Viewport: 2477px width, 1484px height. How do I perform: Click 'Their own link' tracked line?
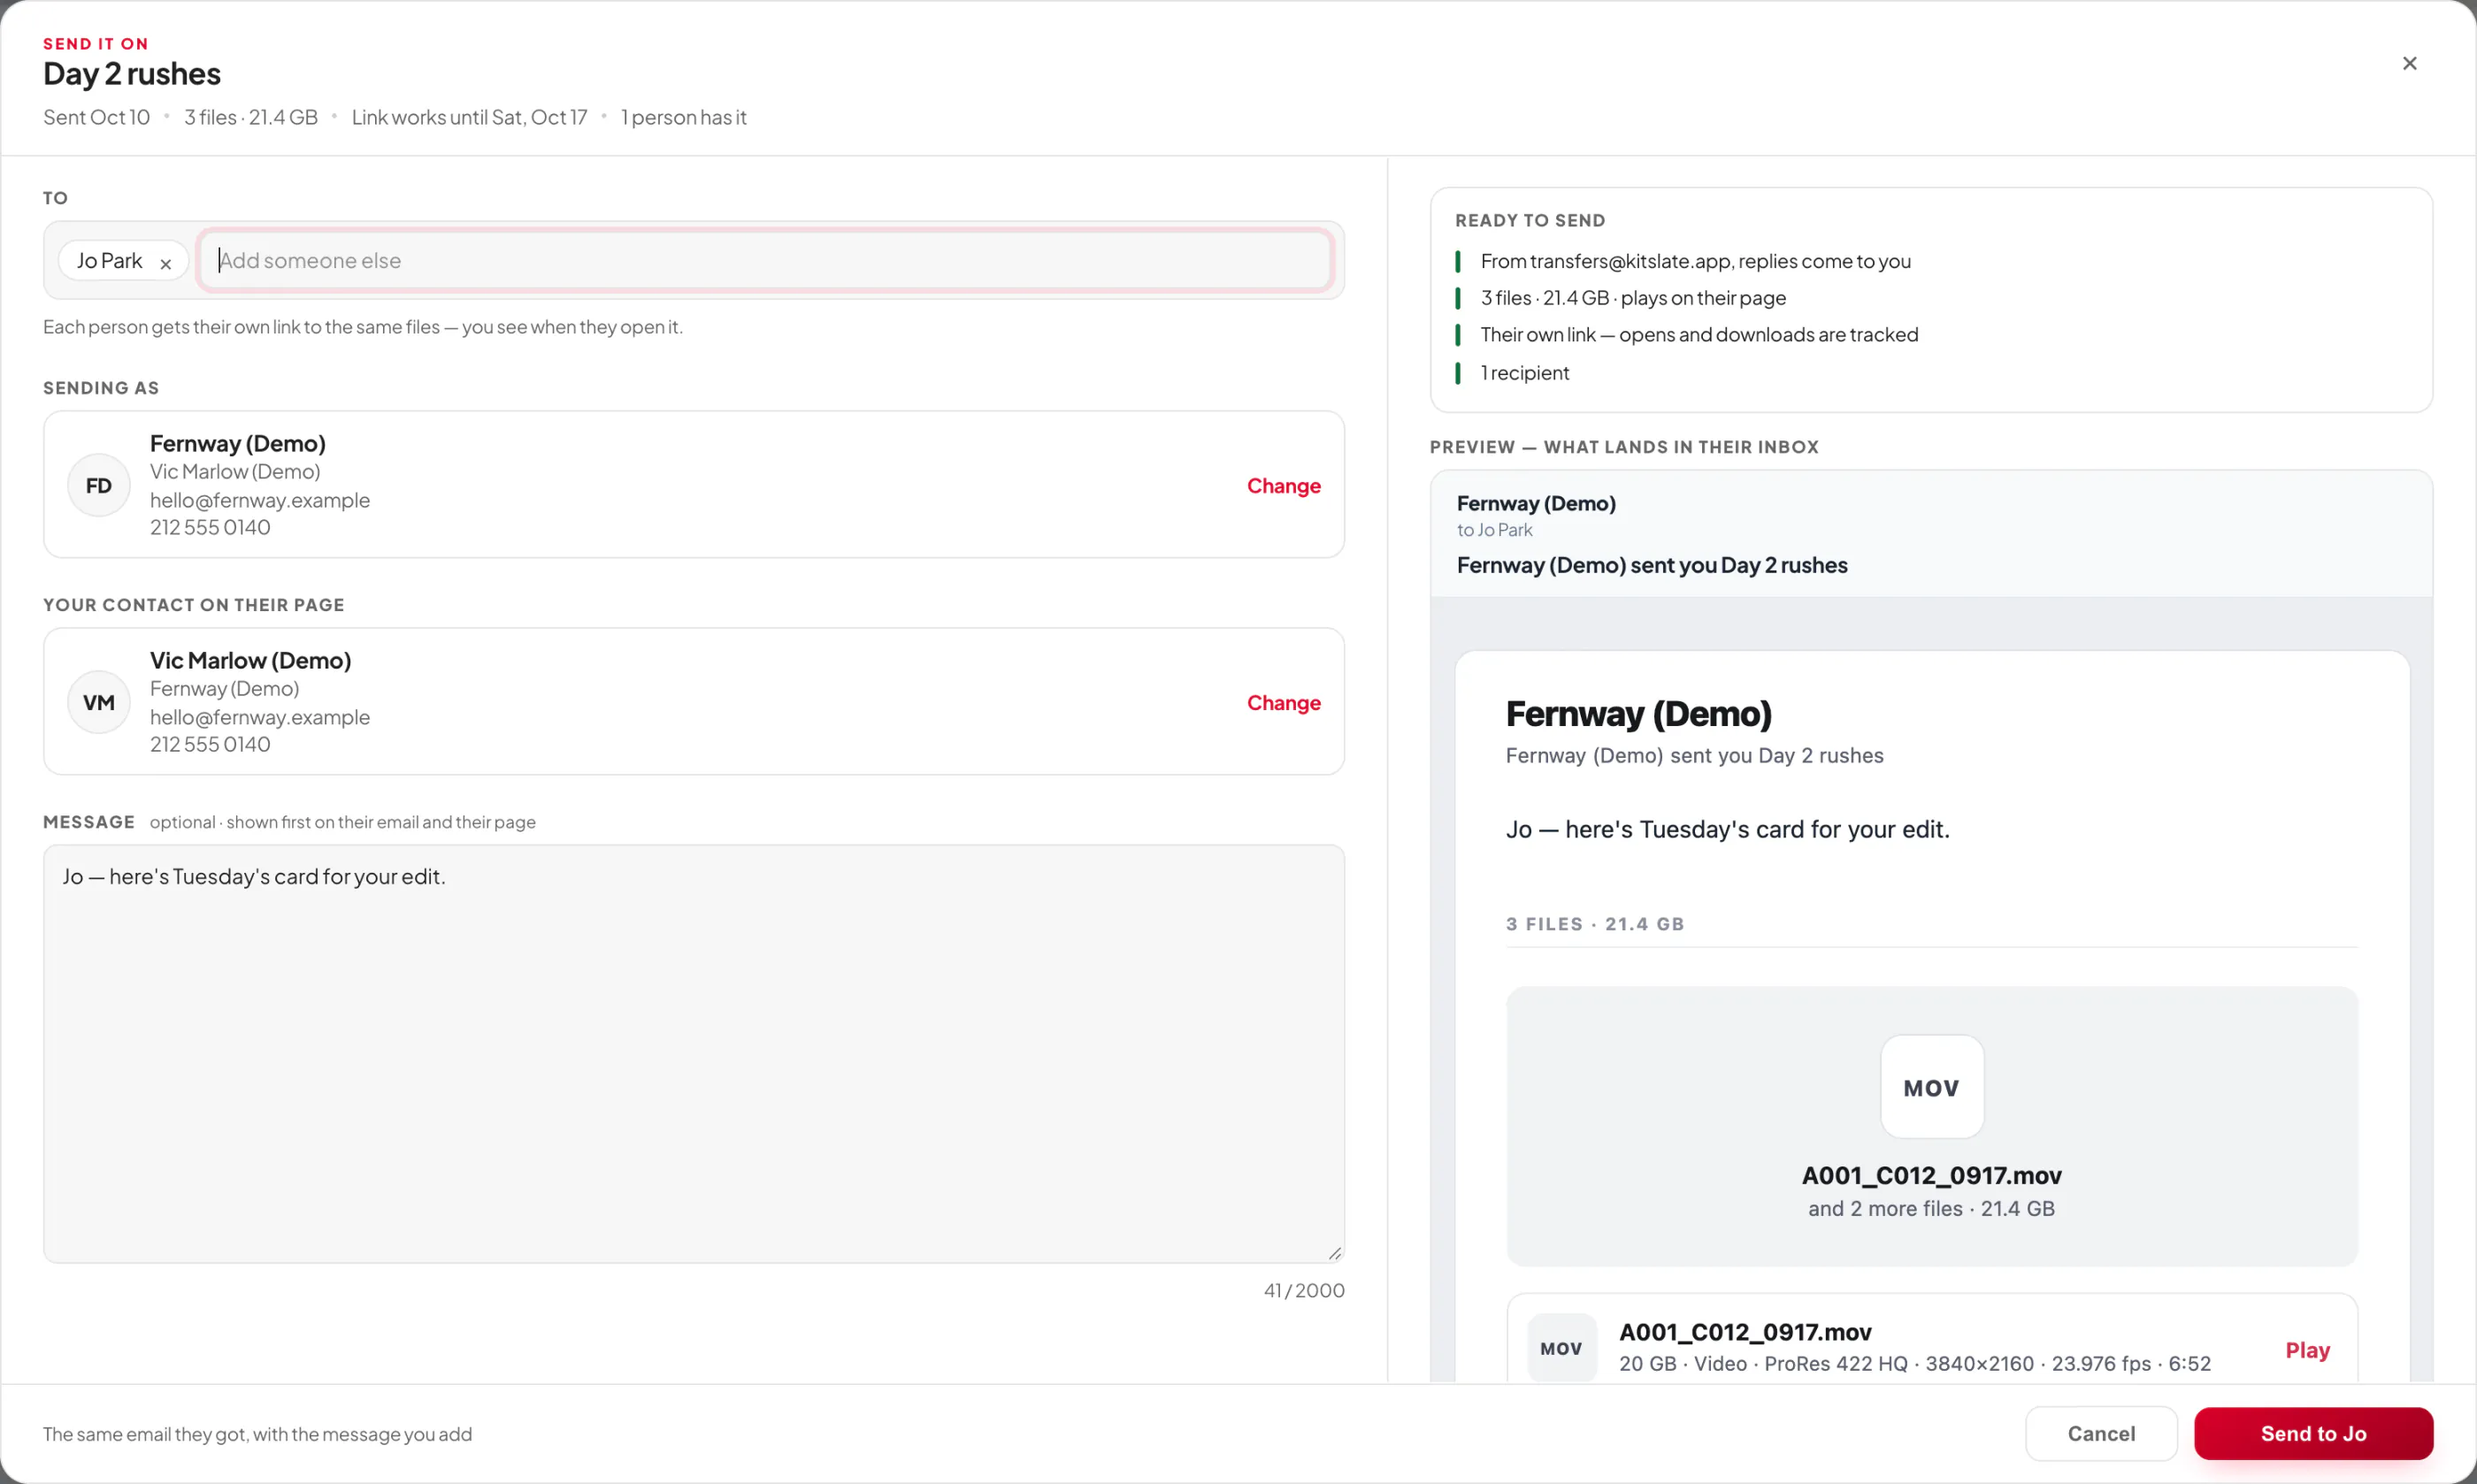[1699, 334]
